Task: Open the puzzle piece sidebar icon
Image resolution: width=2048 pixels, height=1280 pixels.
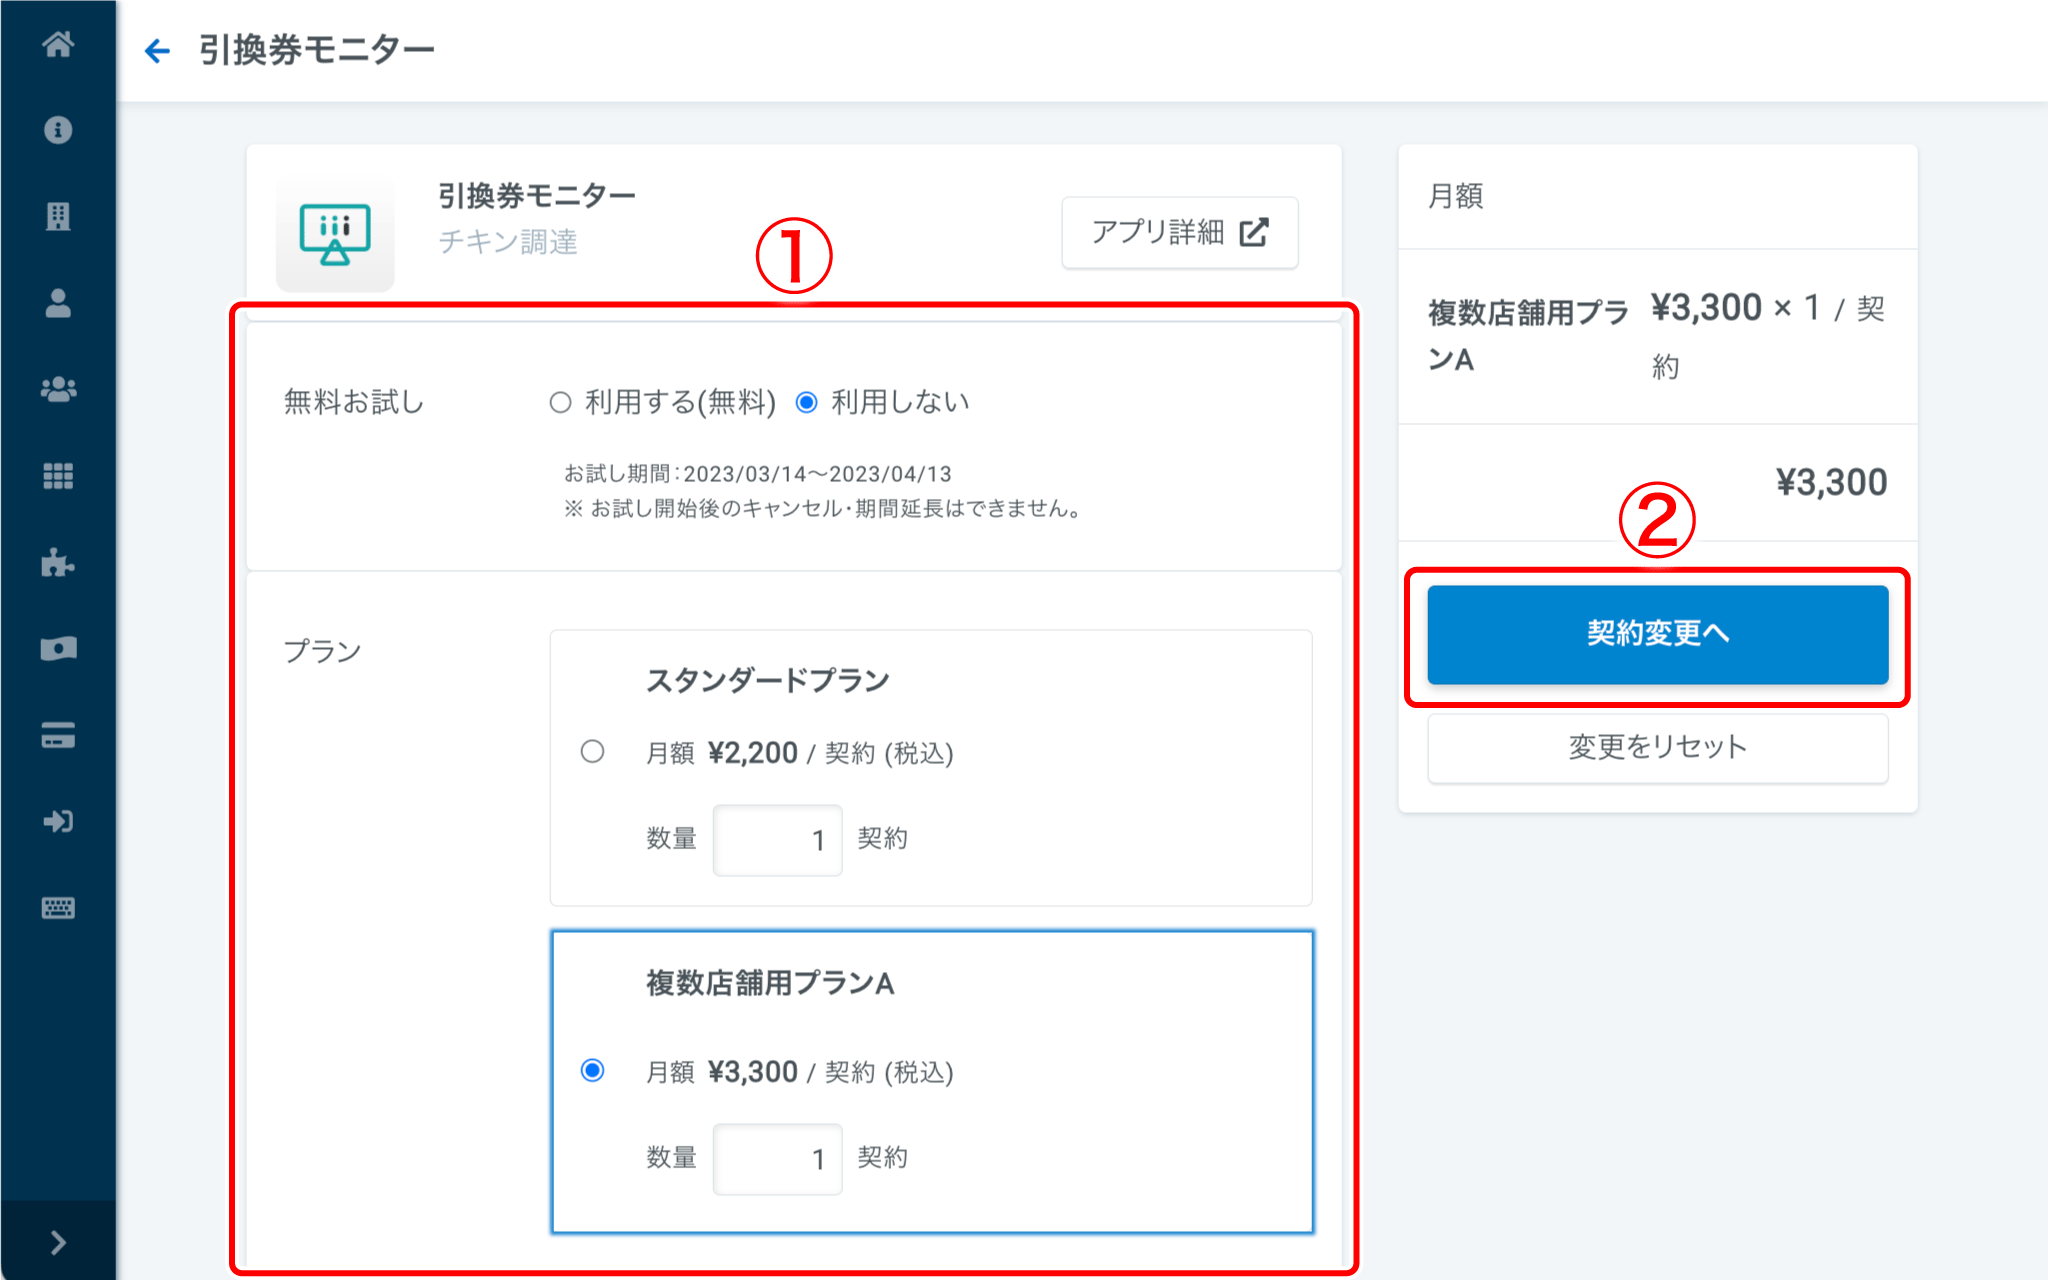Action: click(x=58, y=562)
